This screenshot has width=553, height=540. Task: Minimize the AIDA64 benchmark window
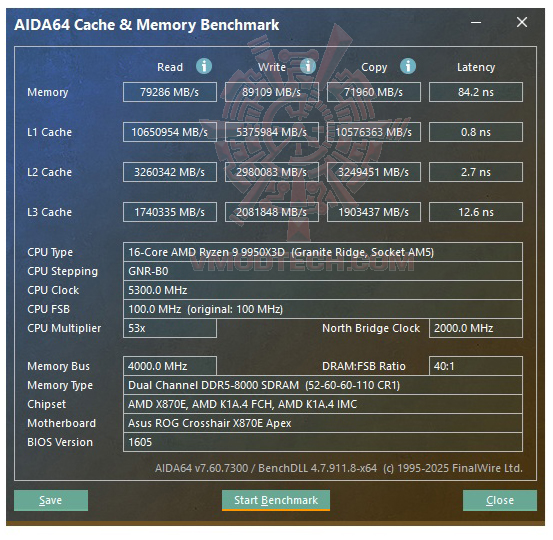[476, 23]
